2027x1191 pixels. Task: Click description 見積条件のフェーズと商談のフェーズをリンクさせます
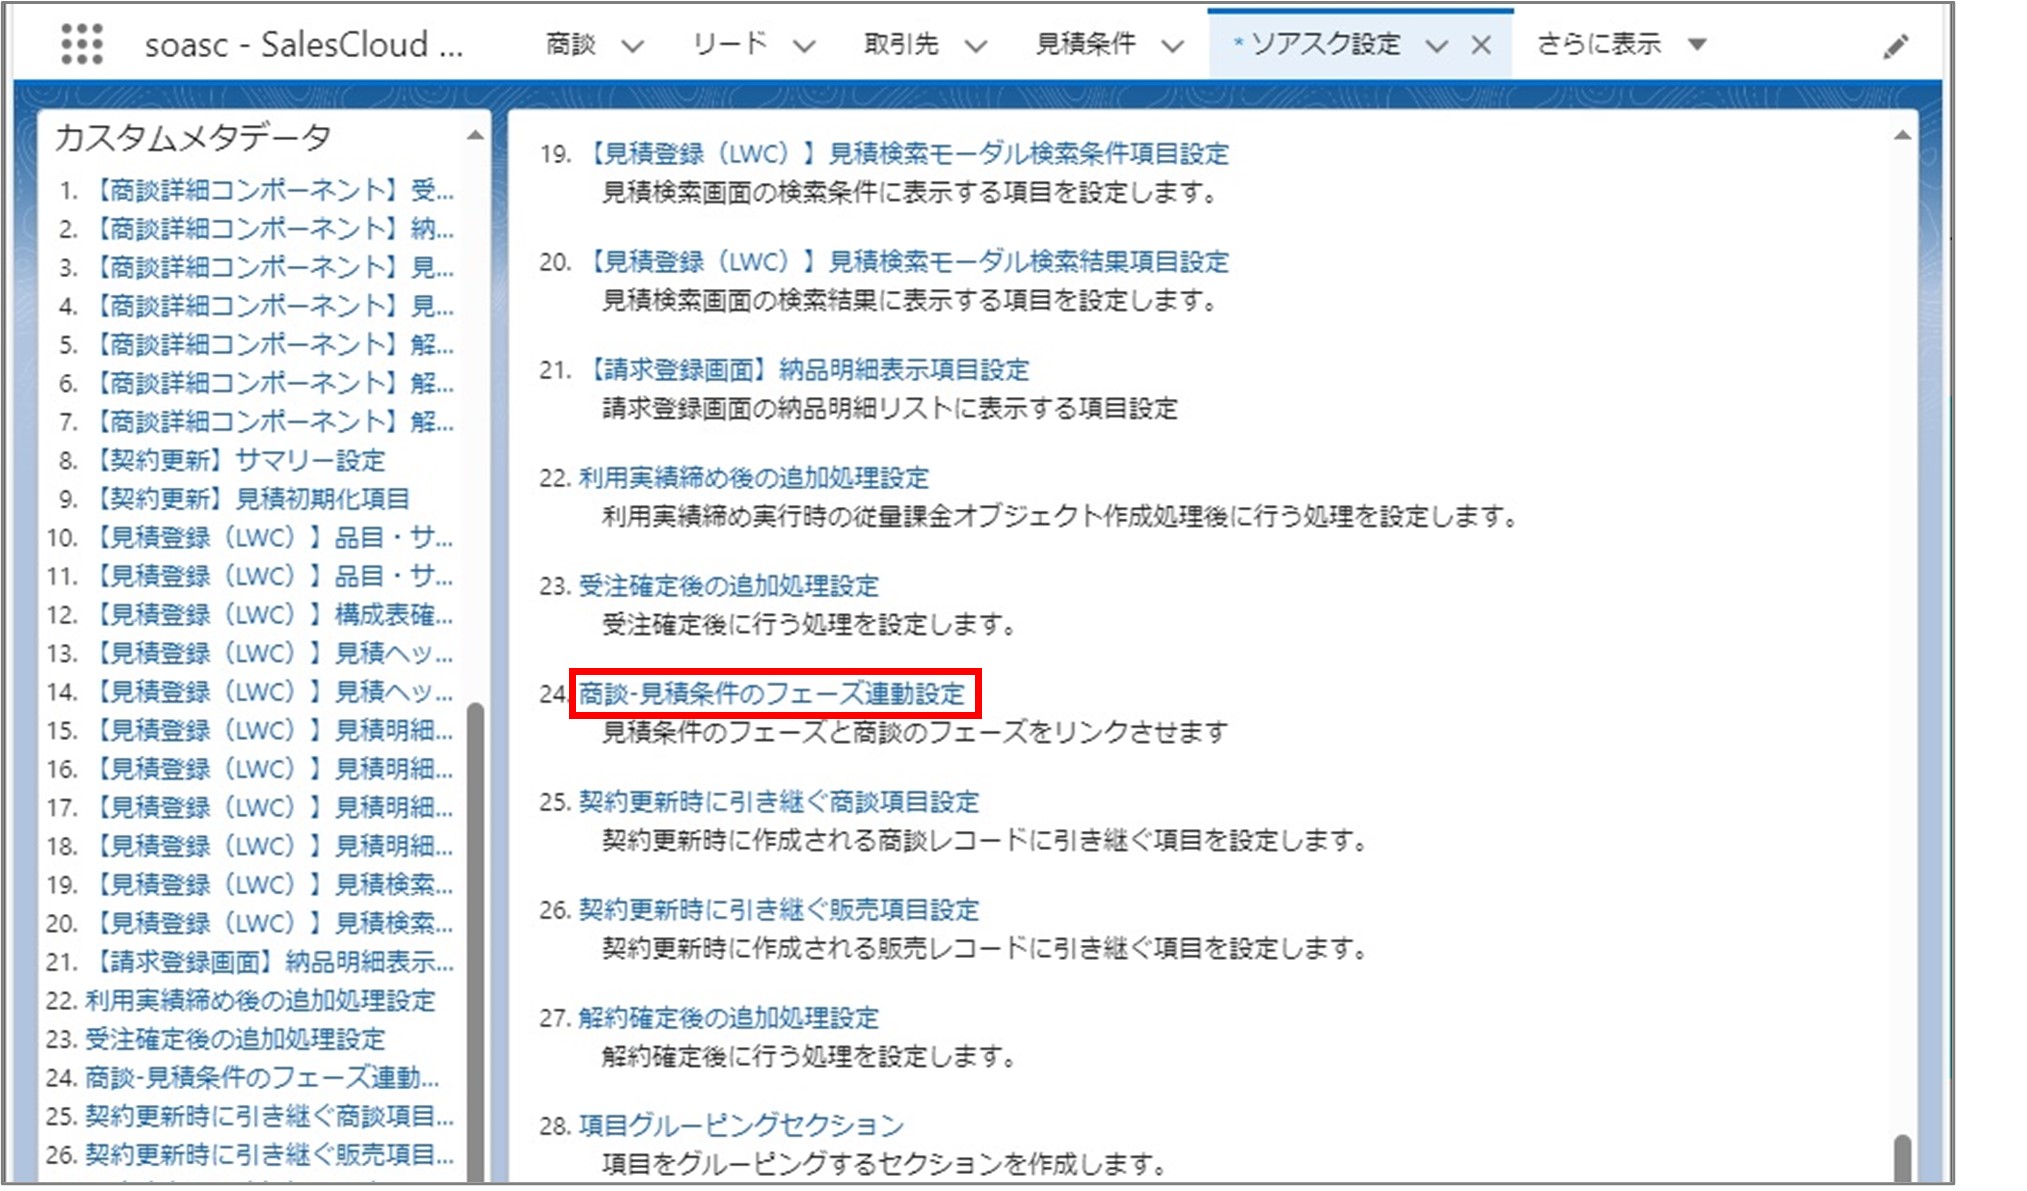coord(914,732)
